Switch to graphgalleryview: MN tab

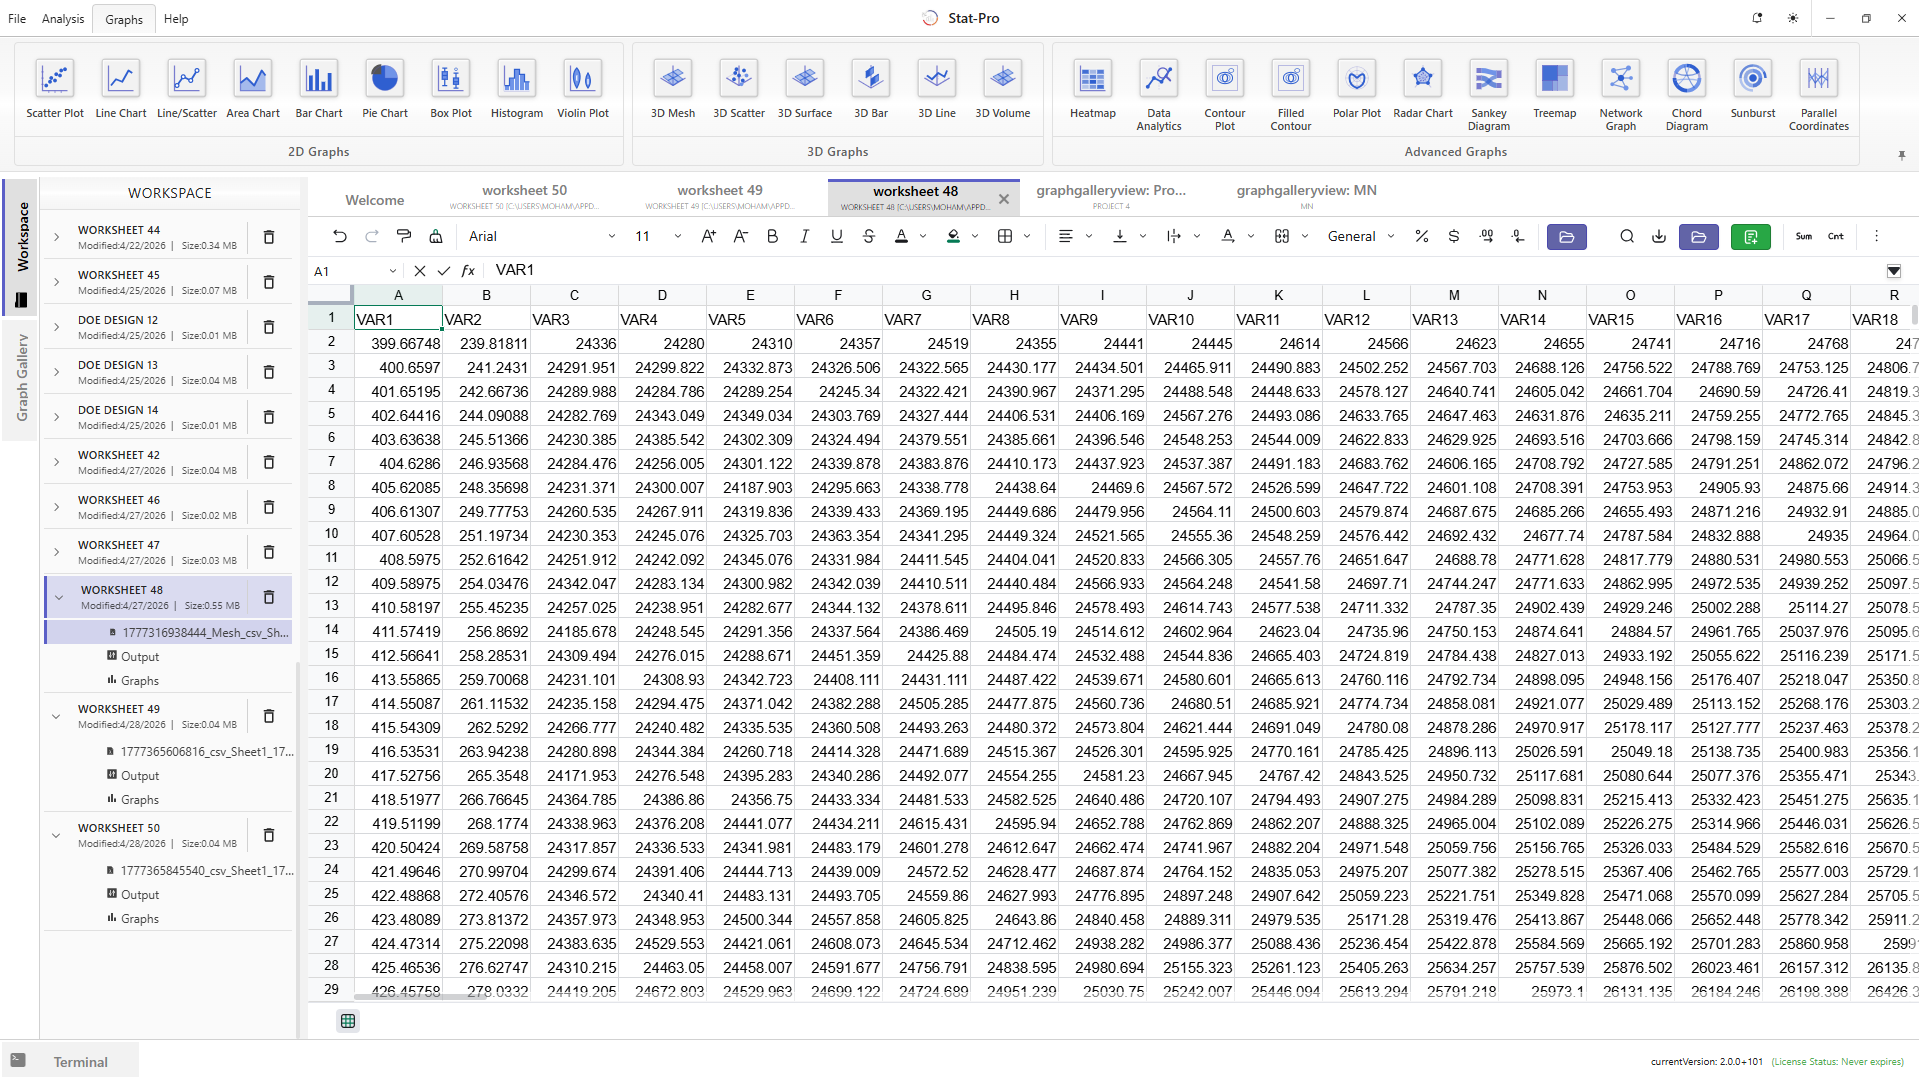pyautogui.click(x=1306, y=197)
